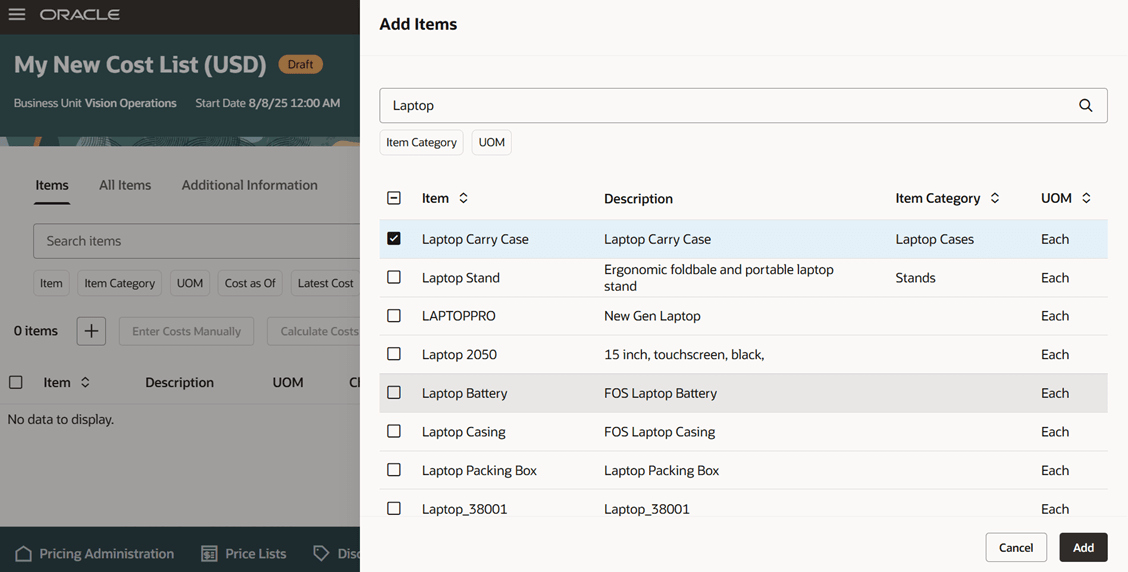
Task: Click the search magnifier icon in Add Items
Action: coord(1086,105)
